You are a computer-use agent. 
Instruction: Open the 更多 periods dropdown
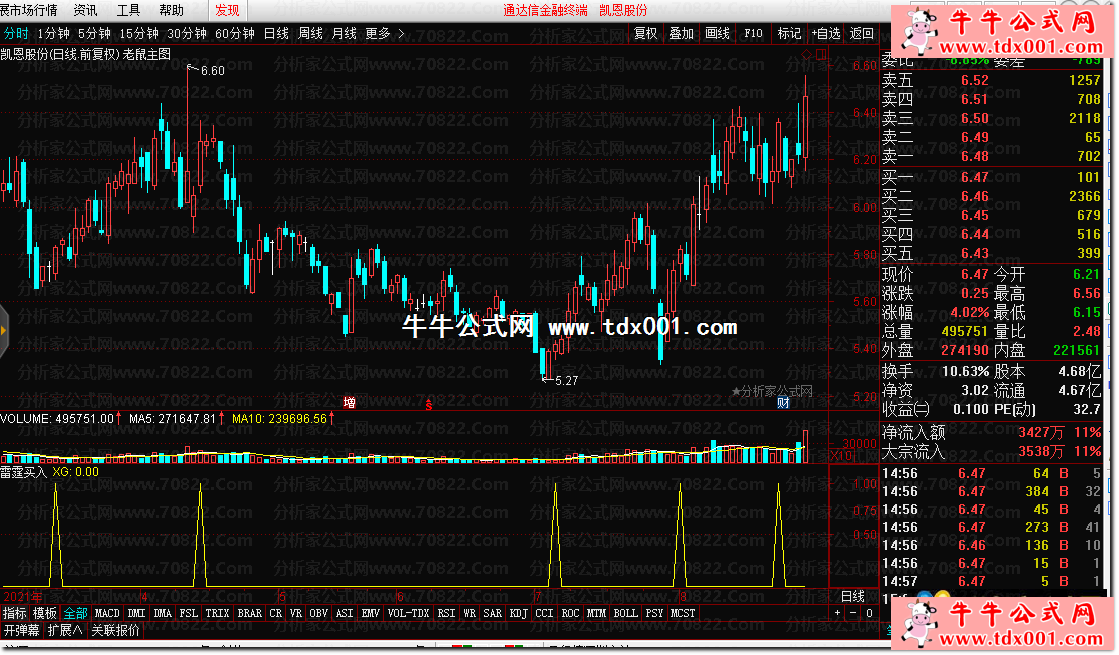coord(385,34)
